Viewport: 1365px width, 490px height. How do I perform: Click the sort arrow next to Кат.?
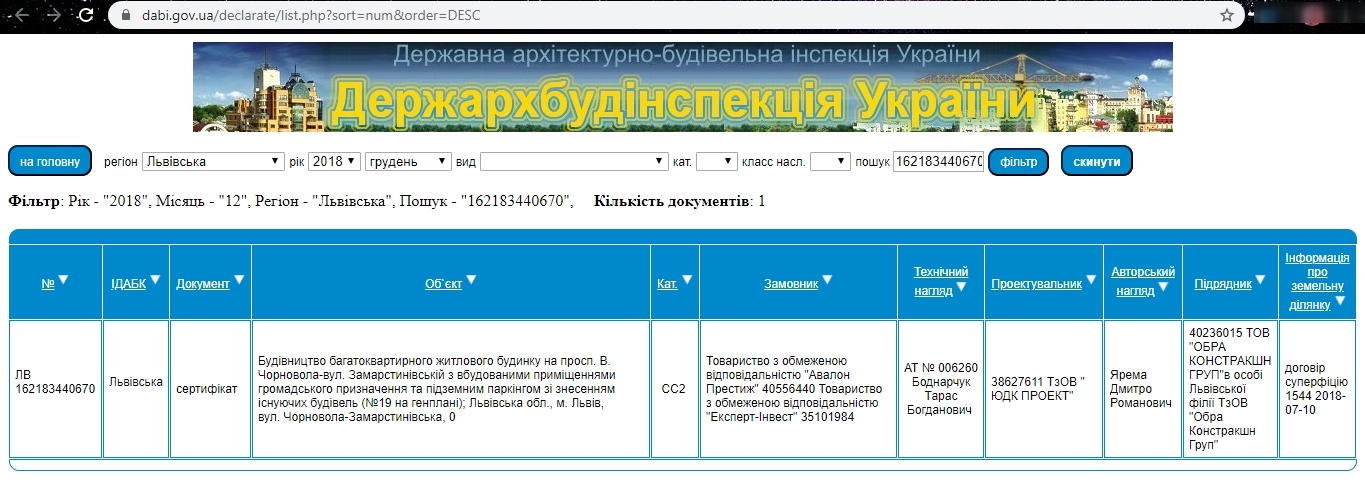click(689, 280)
